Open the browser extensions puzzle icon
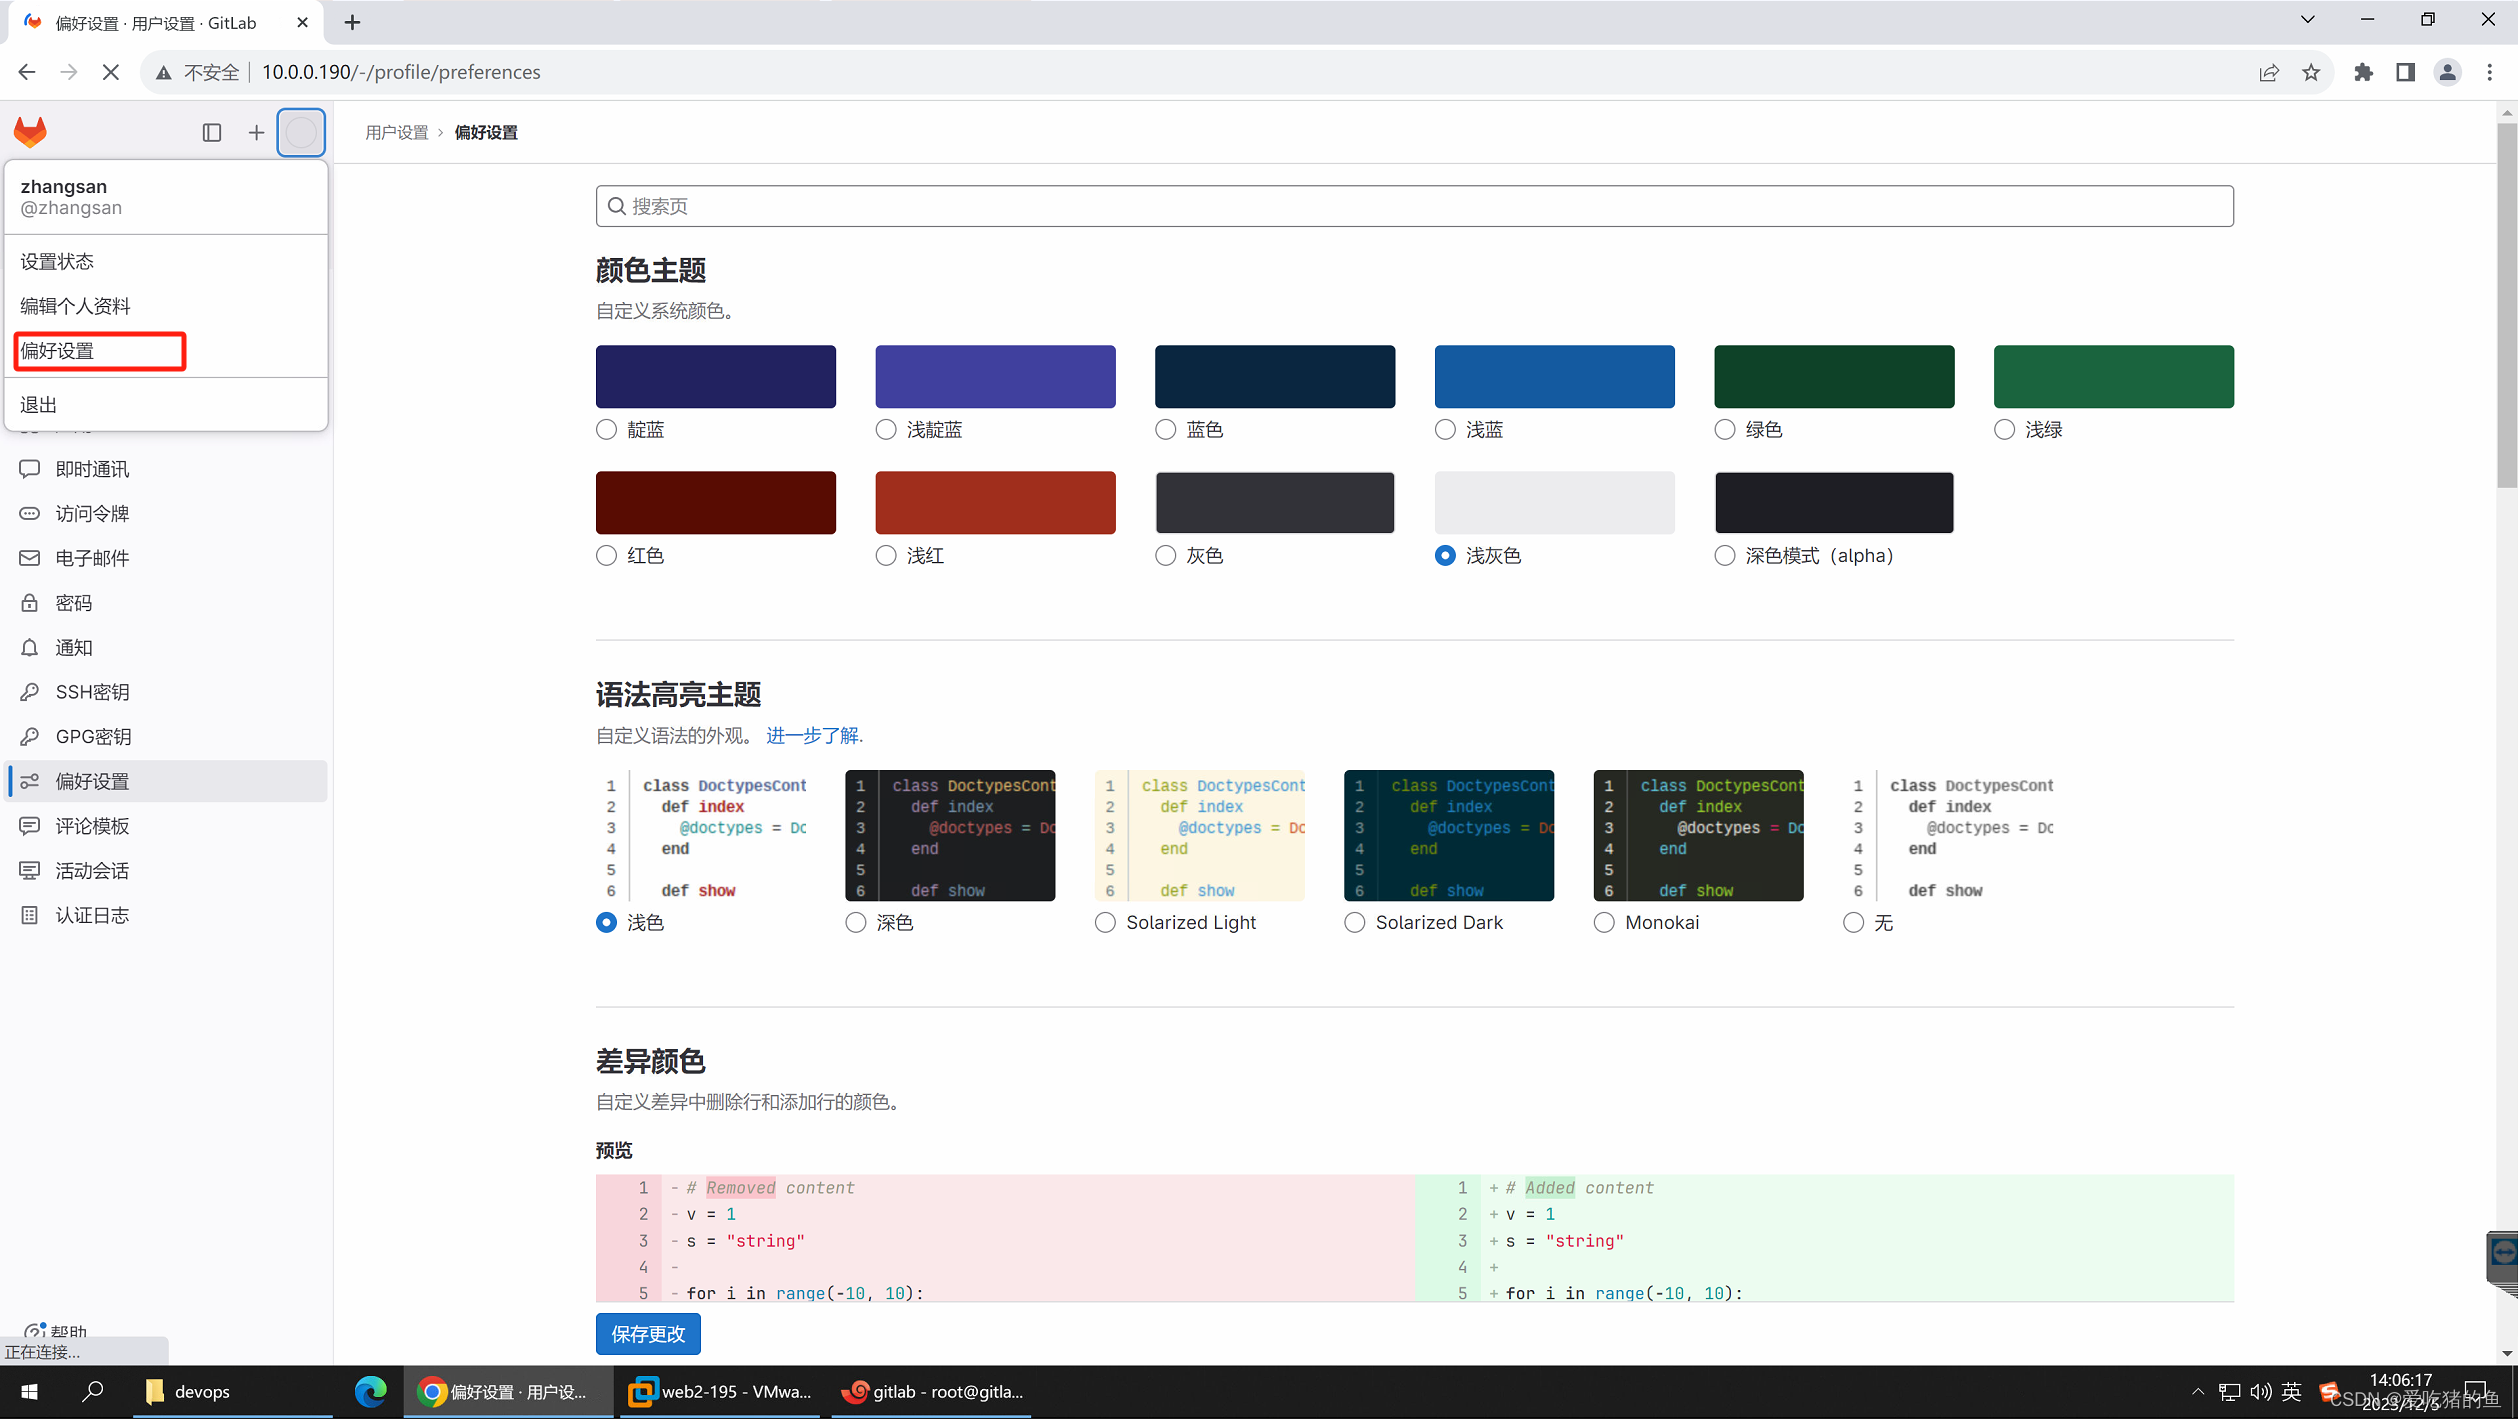Viewport: 2518px width, 1419px height. pyautogui.click(x=2363, y=72)
